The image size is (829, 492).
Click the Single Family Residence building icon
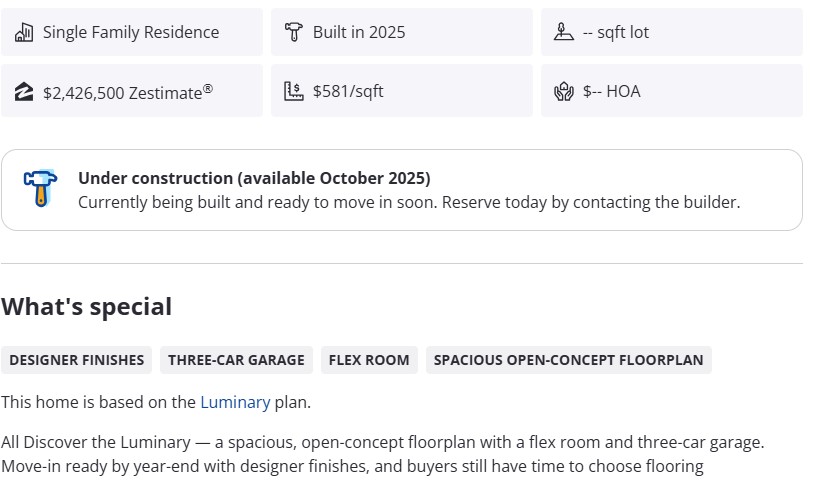pyautogui.click(x=24, y=32)
